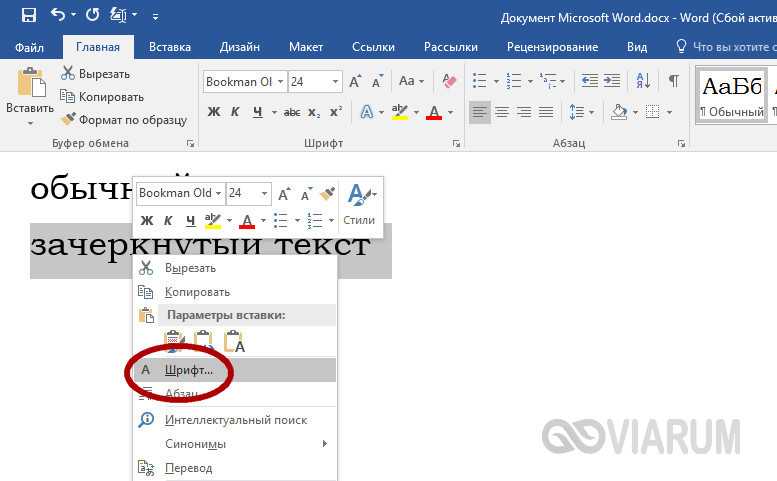Switch to the Рассылки tab
Image resolution: width=777 pixels, height=481 pixels.
coord(450,47)
